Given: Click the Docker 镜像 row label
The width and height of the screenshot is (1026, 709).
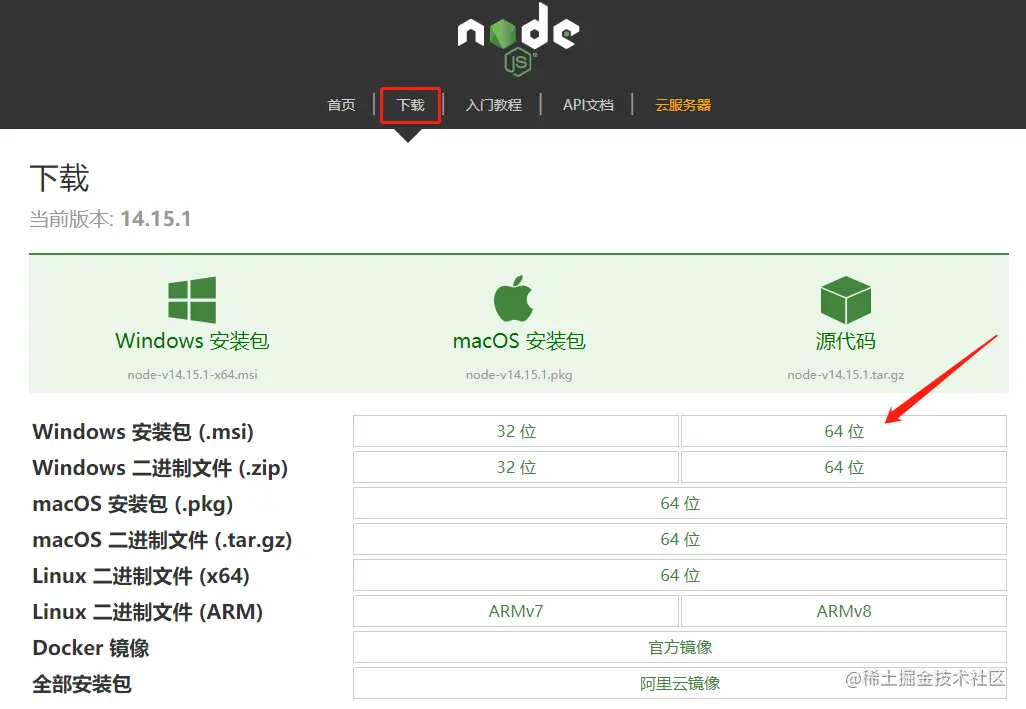Looking at the screenshot, I should coord(91,648).
